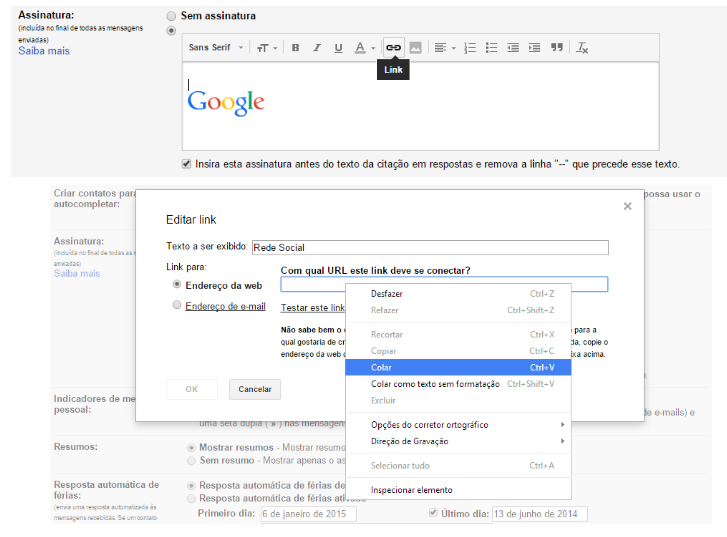The height and width of the screenshot is (537, 727).
Task: Toggle 'Insira esta assinatura antes do texto' checkbox
Action: [x=187, y=163]
